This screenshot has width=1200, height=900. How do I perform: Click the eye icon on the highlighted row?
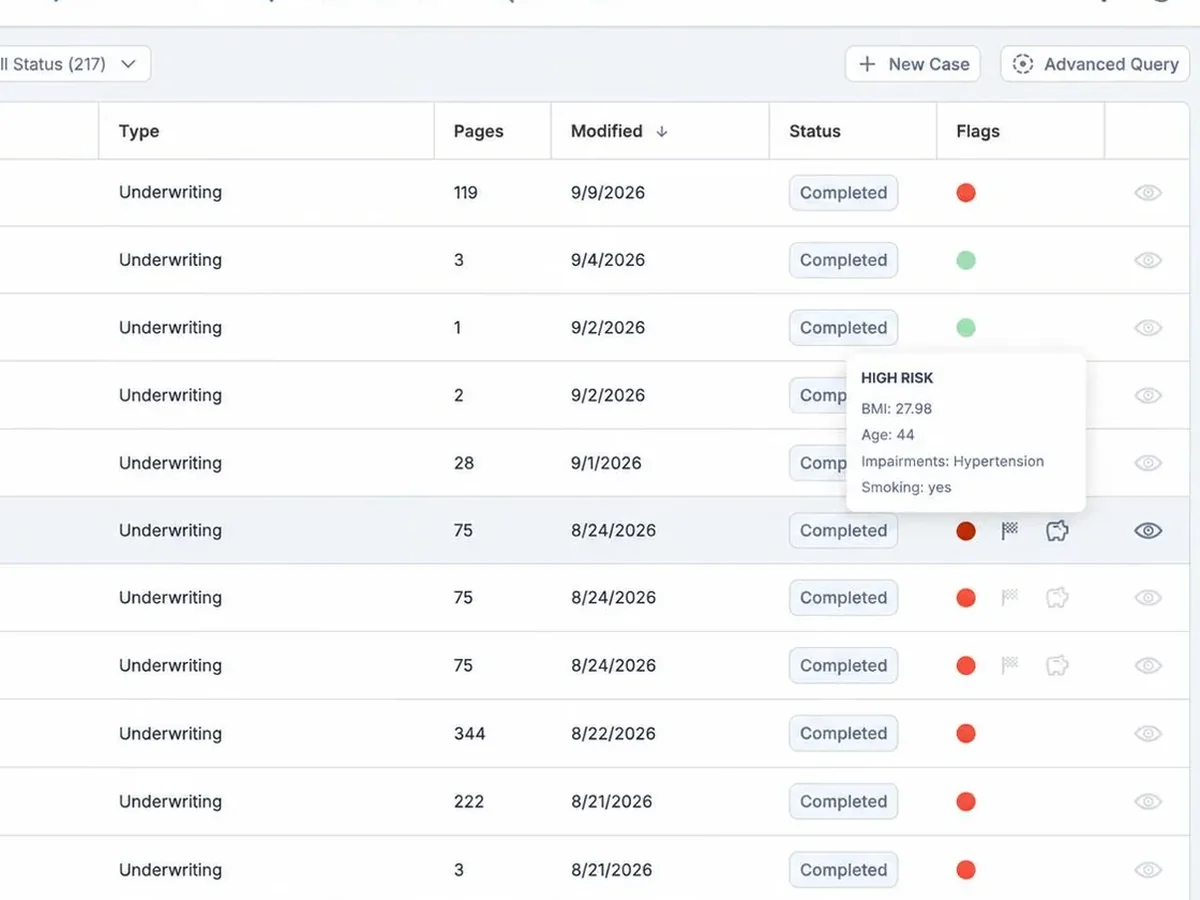[1148, 531]
